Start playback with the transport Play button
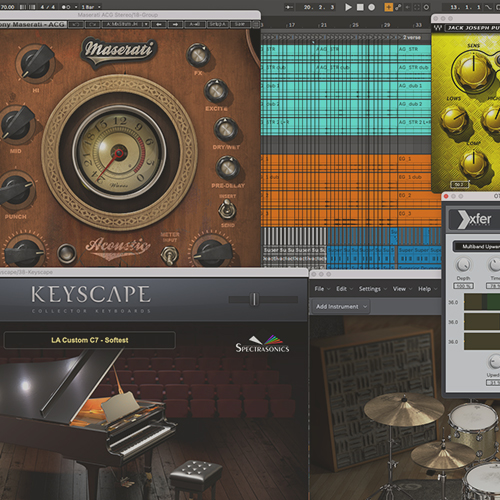Viewport: 500px width, 500px height. click(348, 7)
